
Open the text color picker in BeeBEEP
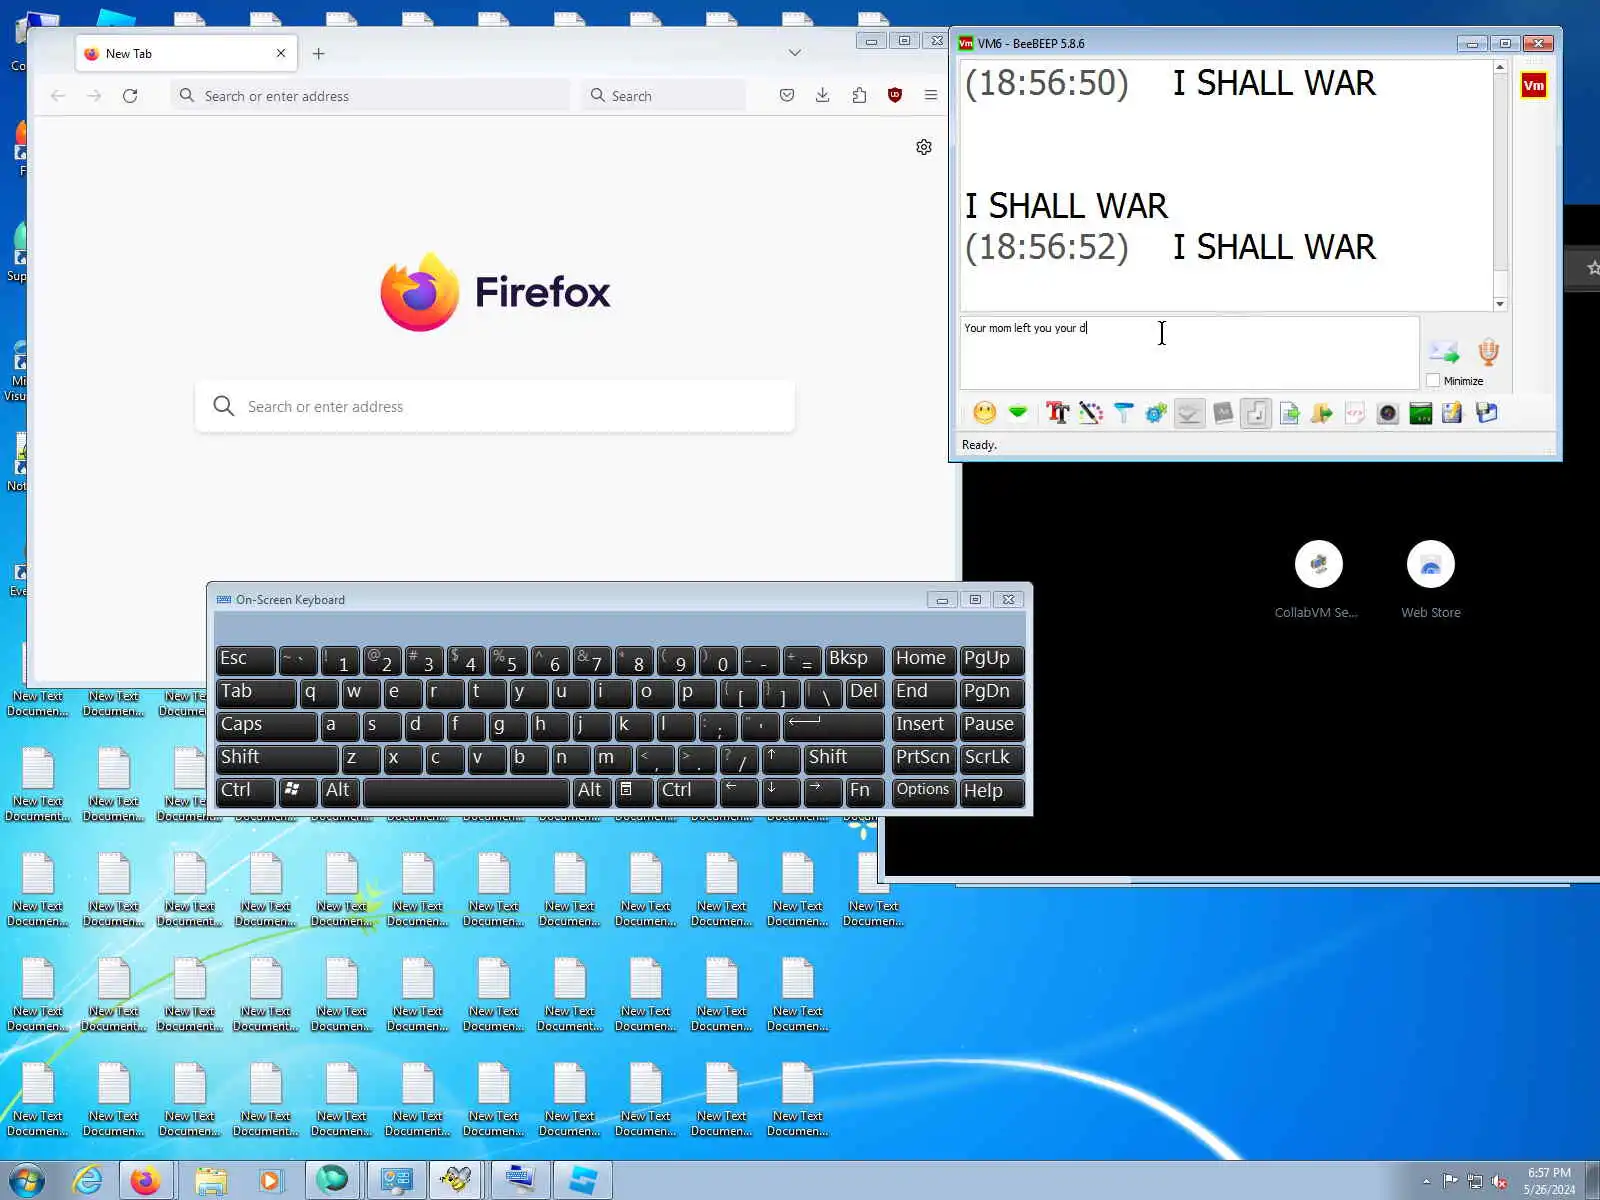click(x=1091, y=413)
